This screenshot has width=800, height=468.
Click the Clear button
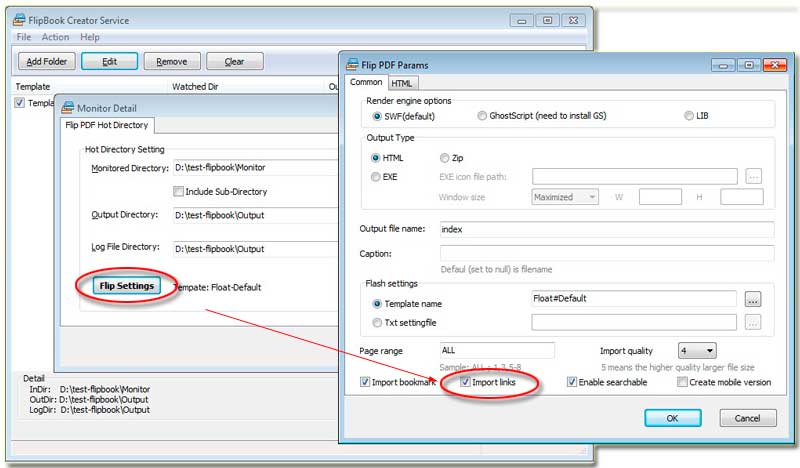pos(235,61)
